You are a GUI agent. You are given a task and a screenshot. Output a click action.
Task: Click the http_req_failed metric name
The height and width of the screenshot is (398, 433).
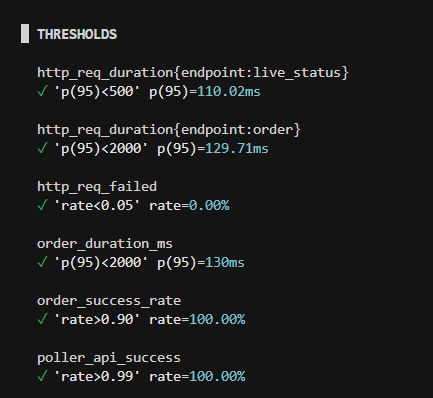tap(97, 186)
